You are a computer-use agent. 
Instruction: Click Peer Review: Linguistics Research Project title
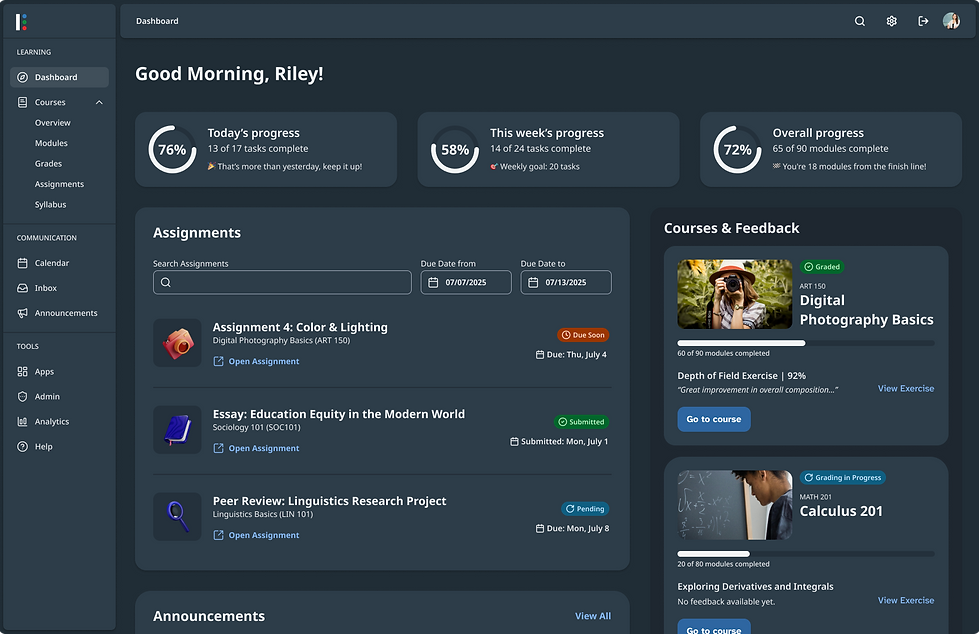(329, 501)
